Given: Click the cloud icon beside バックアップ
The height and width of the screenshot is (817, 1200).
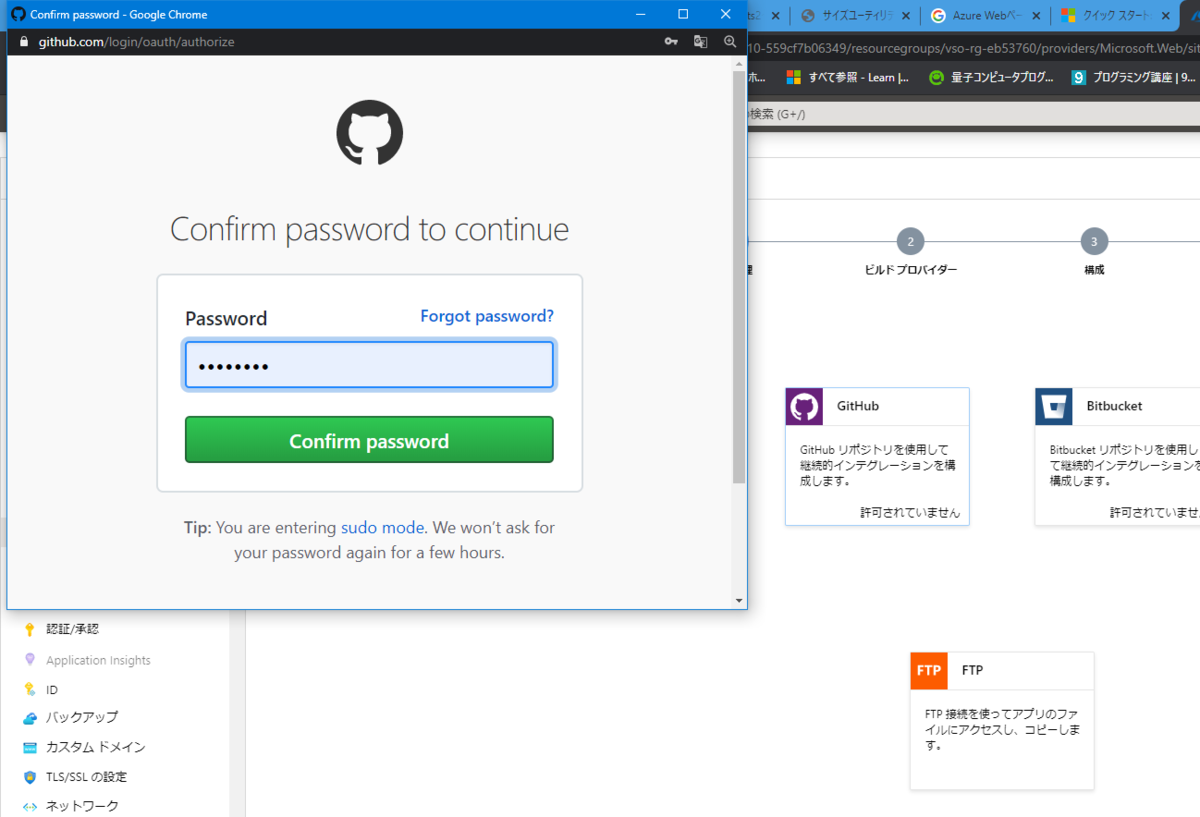Looking at the screenshot, I should click(30, 718).
